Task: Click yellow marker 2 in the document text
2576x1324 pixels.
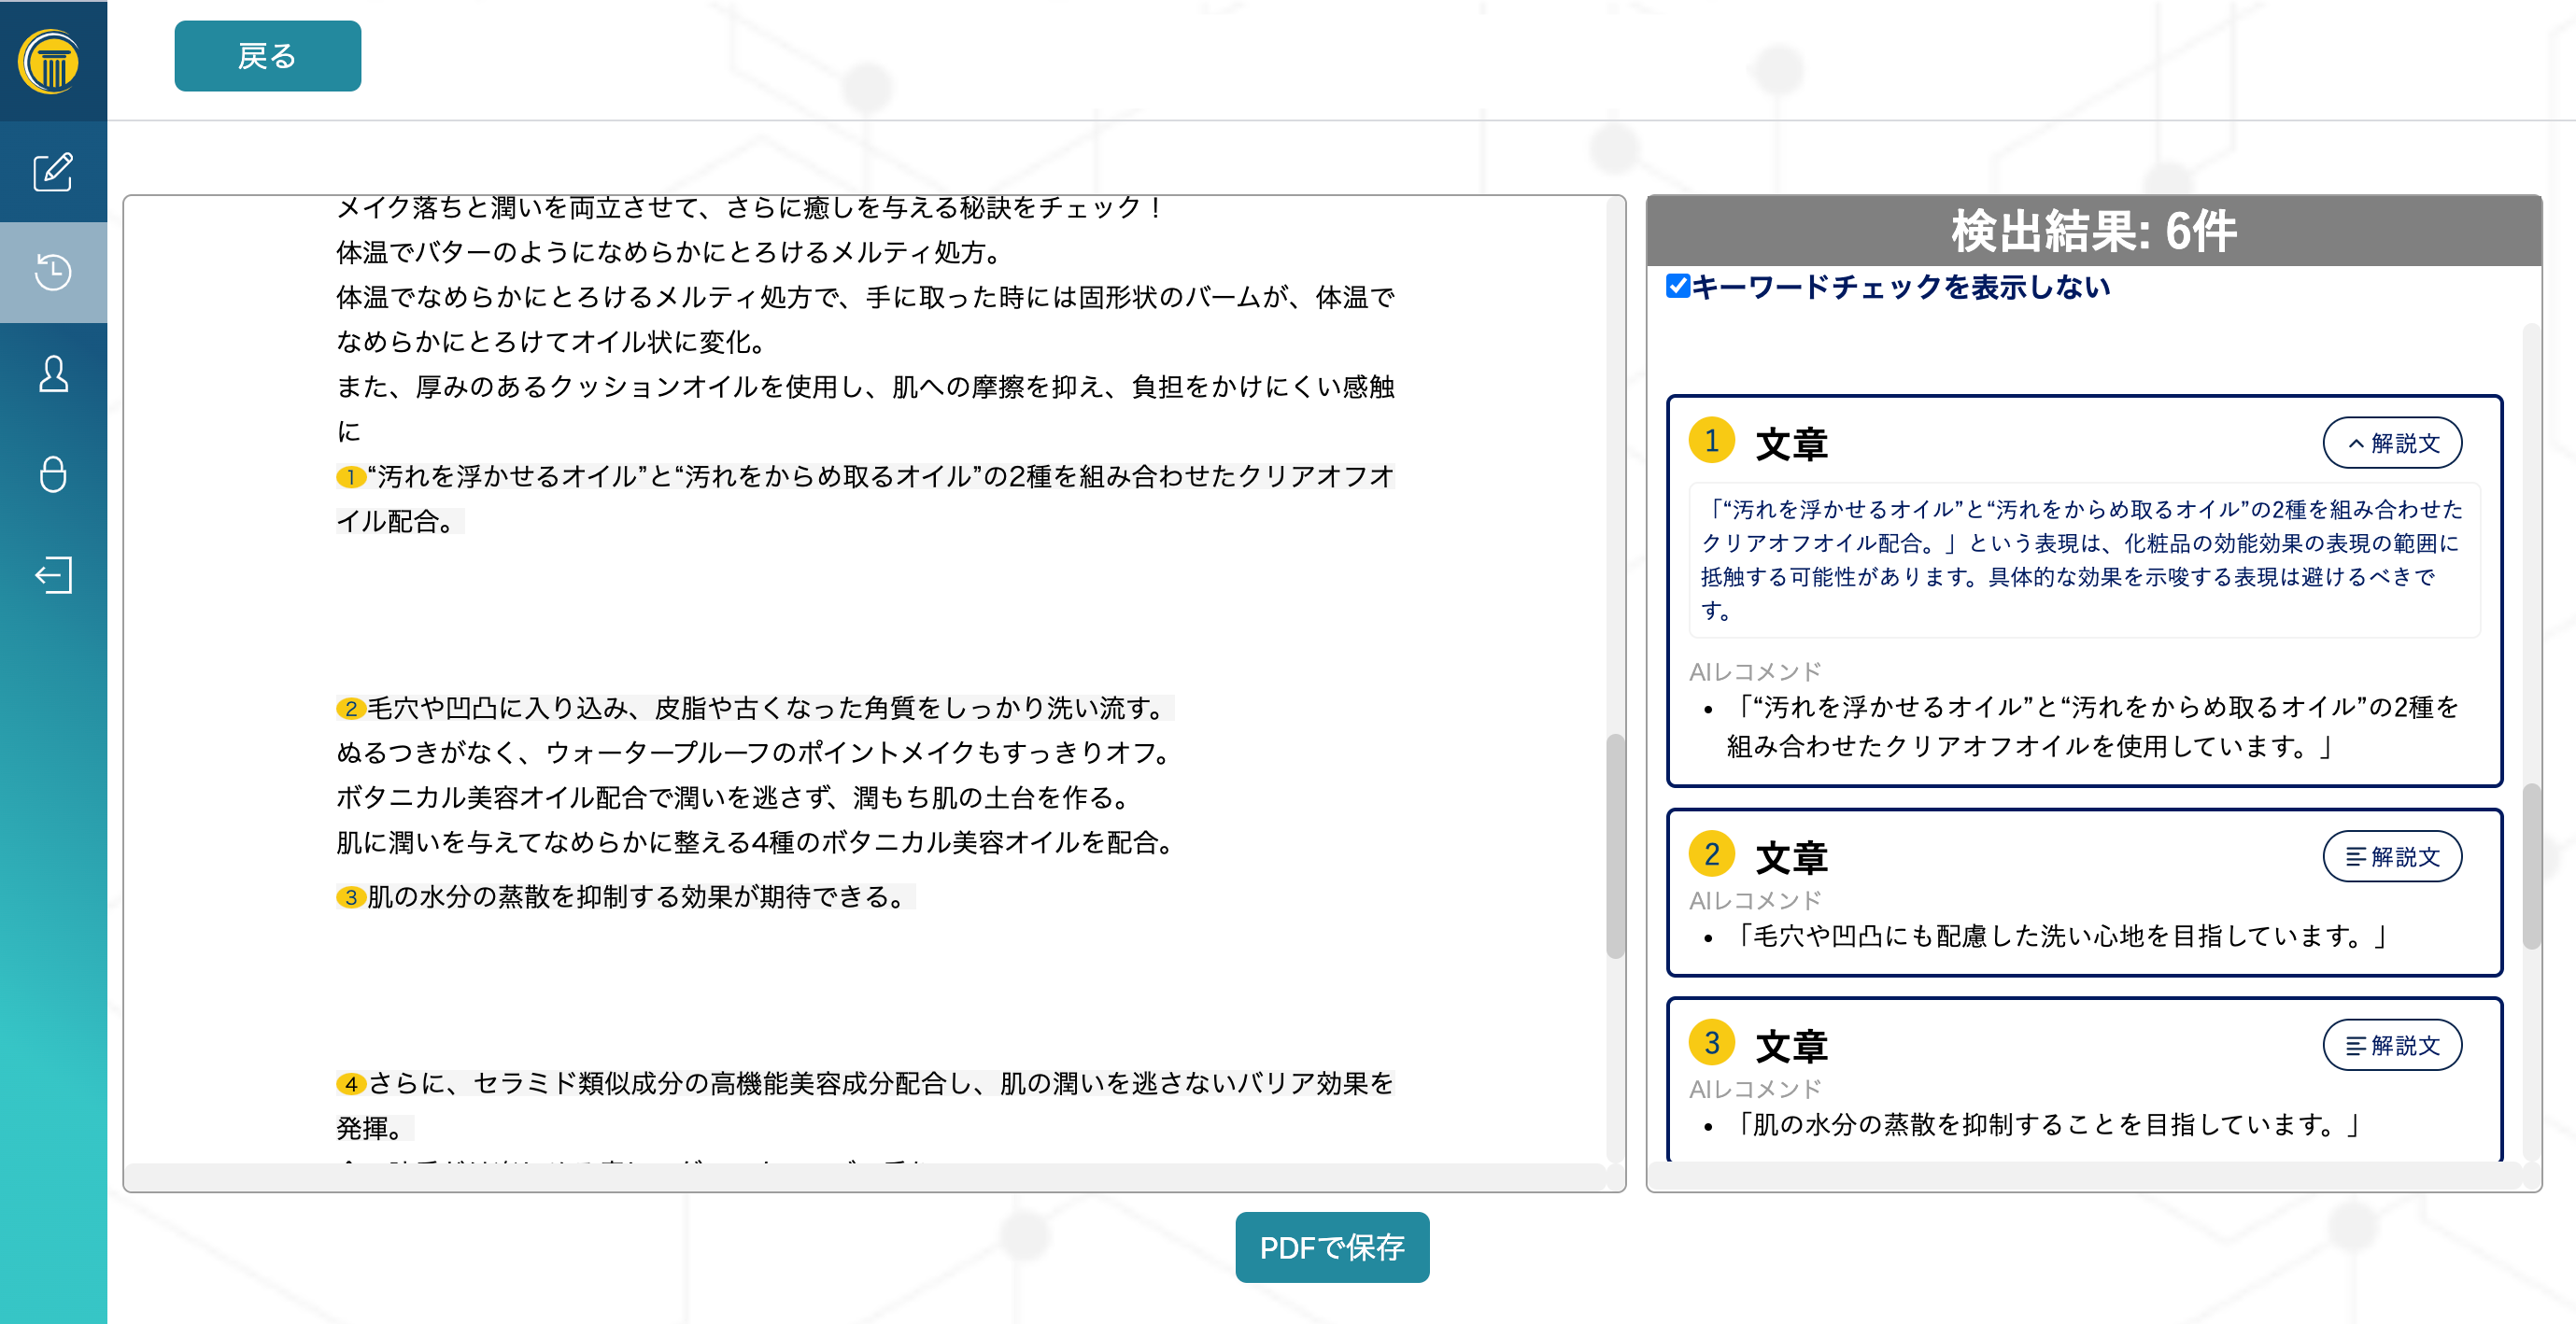Action: [350, 709]
